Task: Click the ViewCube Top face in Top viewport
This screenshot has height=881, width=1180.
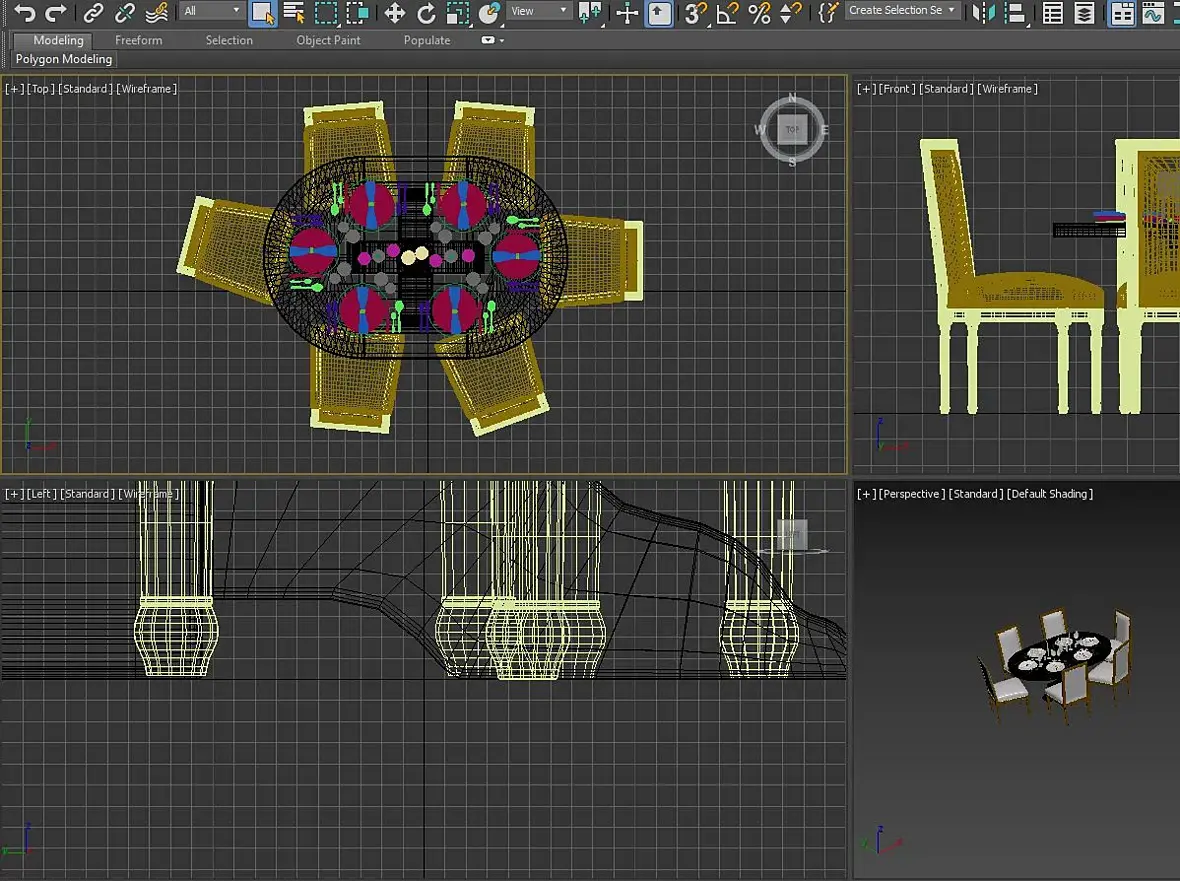Action: coord(792,129)
